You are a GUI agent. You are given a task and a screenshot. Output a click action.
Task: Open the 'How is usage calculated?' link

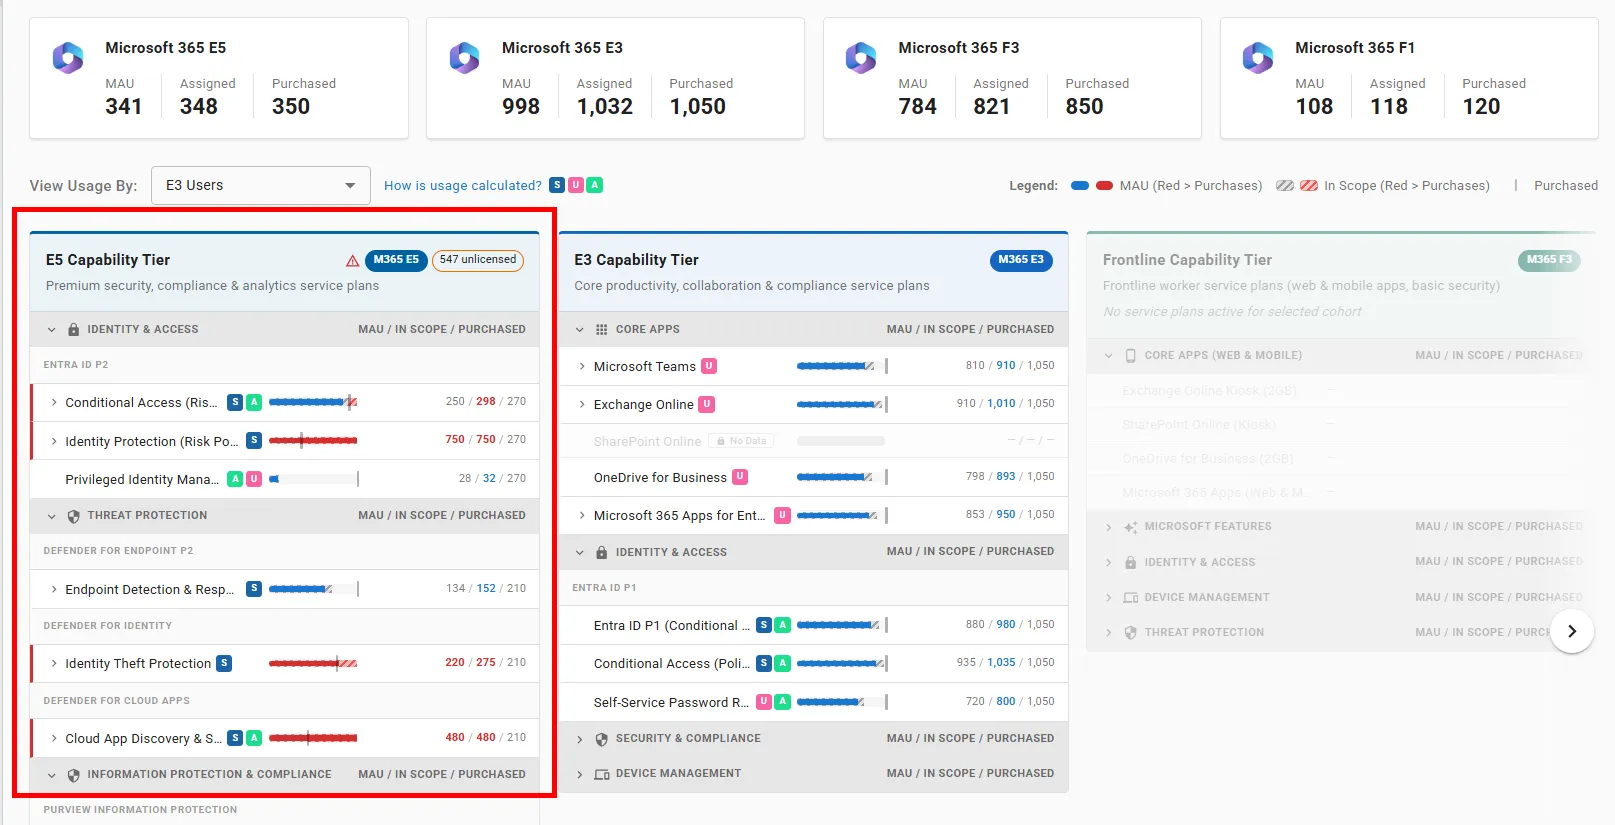(463, 186)
